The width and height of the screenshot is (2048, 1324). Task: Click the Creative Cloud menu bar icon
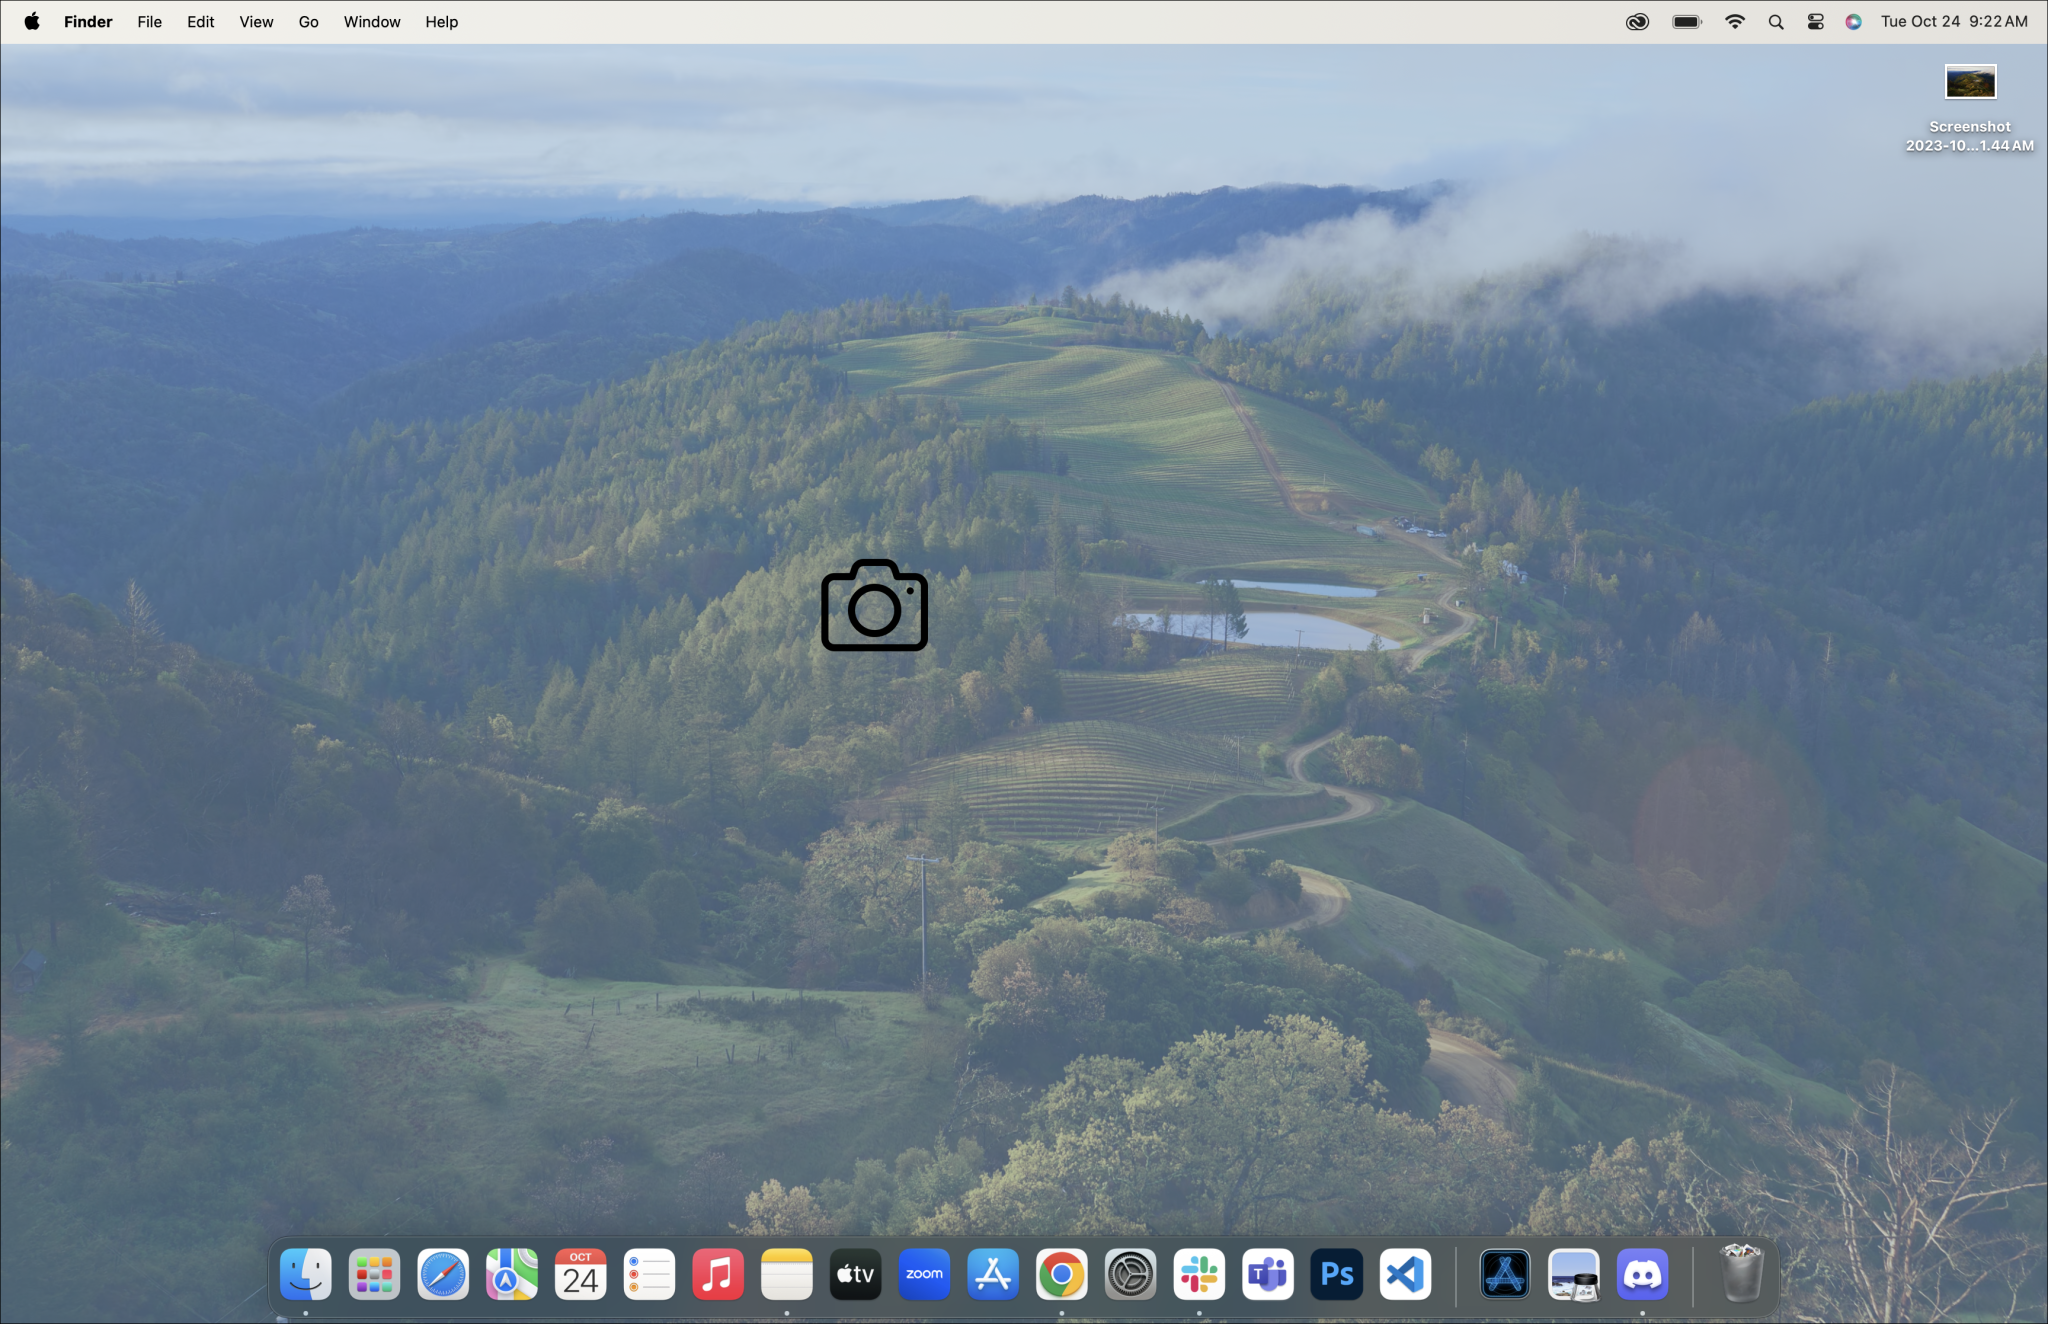(x=1637, y=22)
